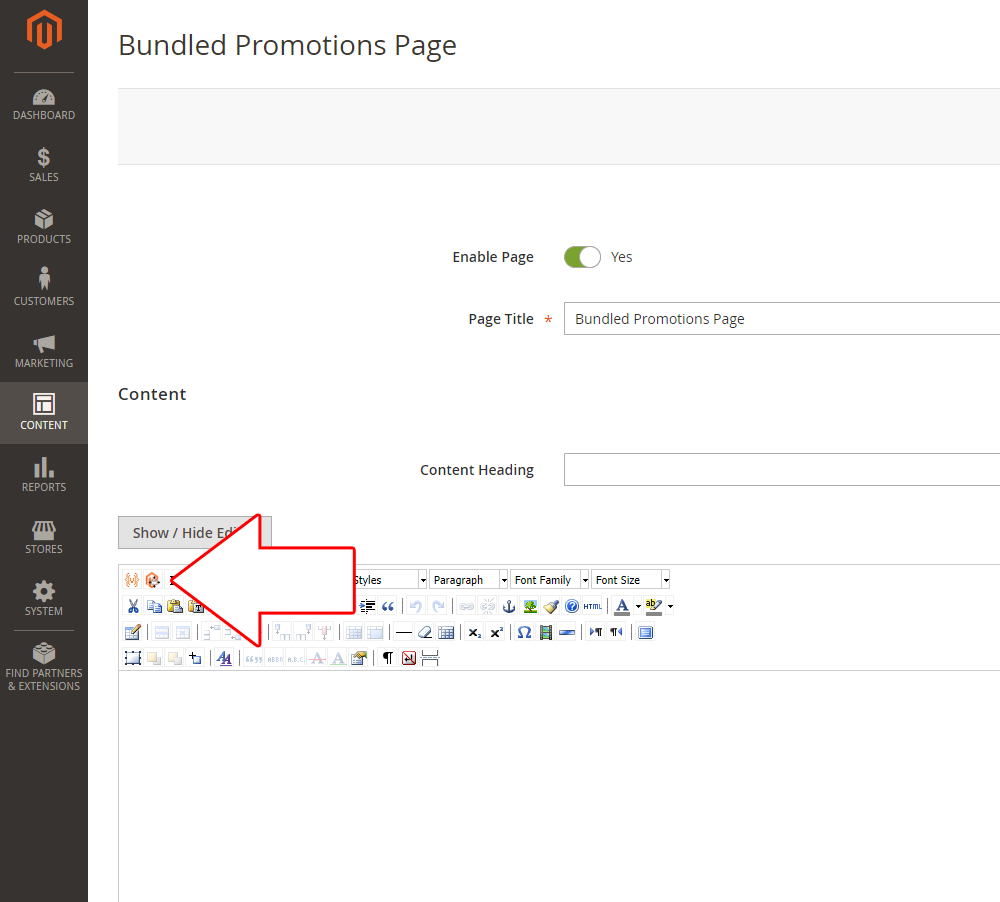The width and height of the screenshot is (1000, 902).
Task: Open Edit CSS Style icon
Action: [224, 658]
